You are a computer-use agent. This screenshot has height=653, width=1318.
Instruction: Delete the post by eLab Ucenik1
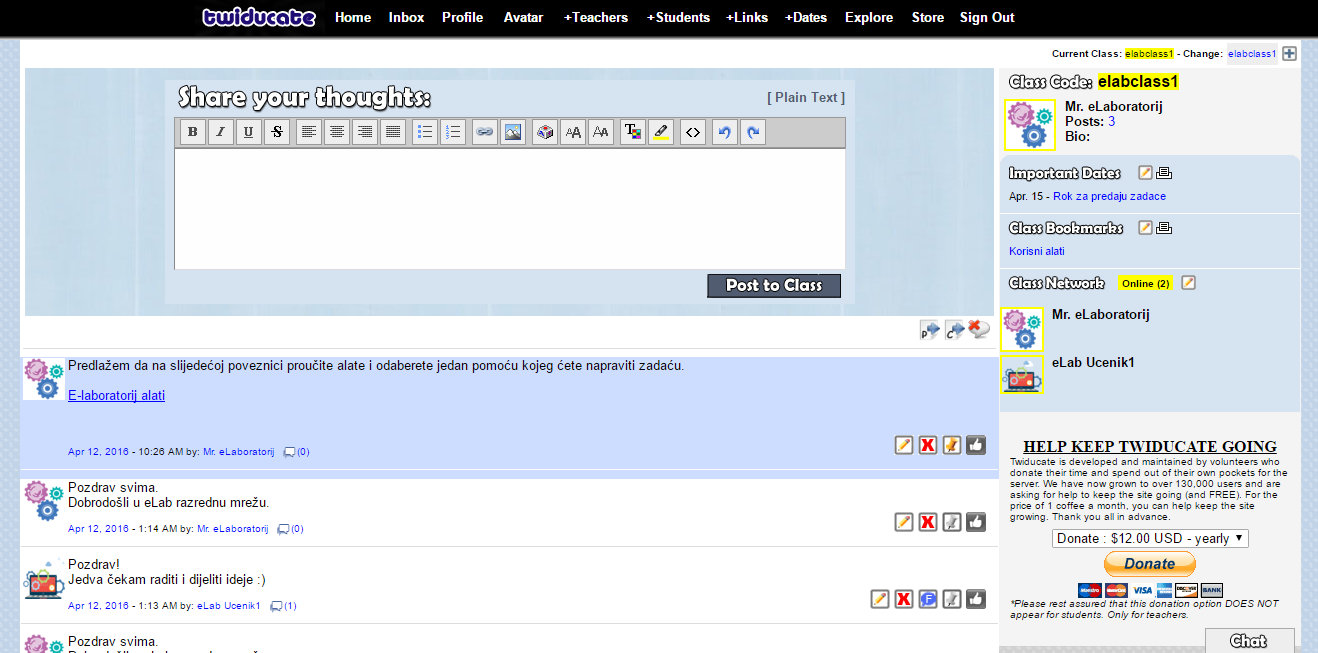(x=904, y=599)
